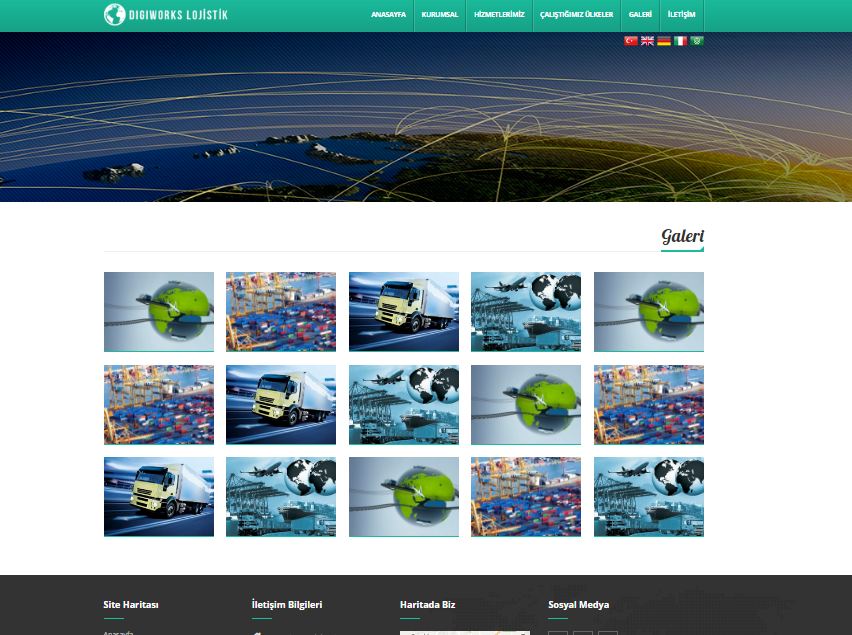Click the İletişim Bilgileri footer heading
852x635 pixels.
pos(287,605)
